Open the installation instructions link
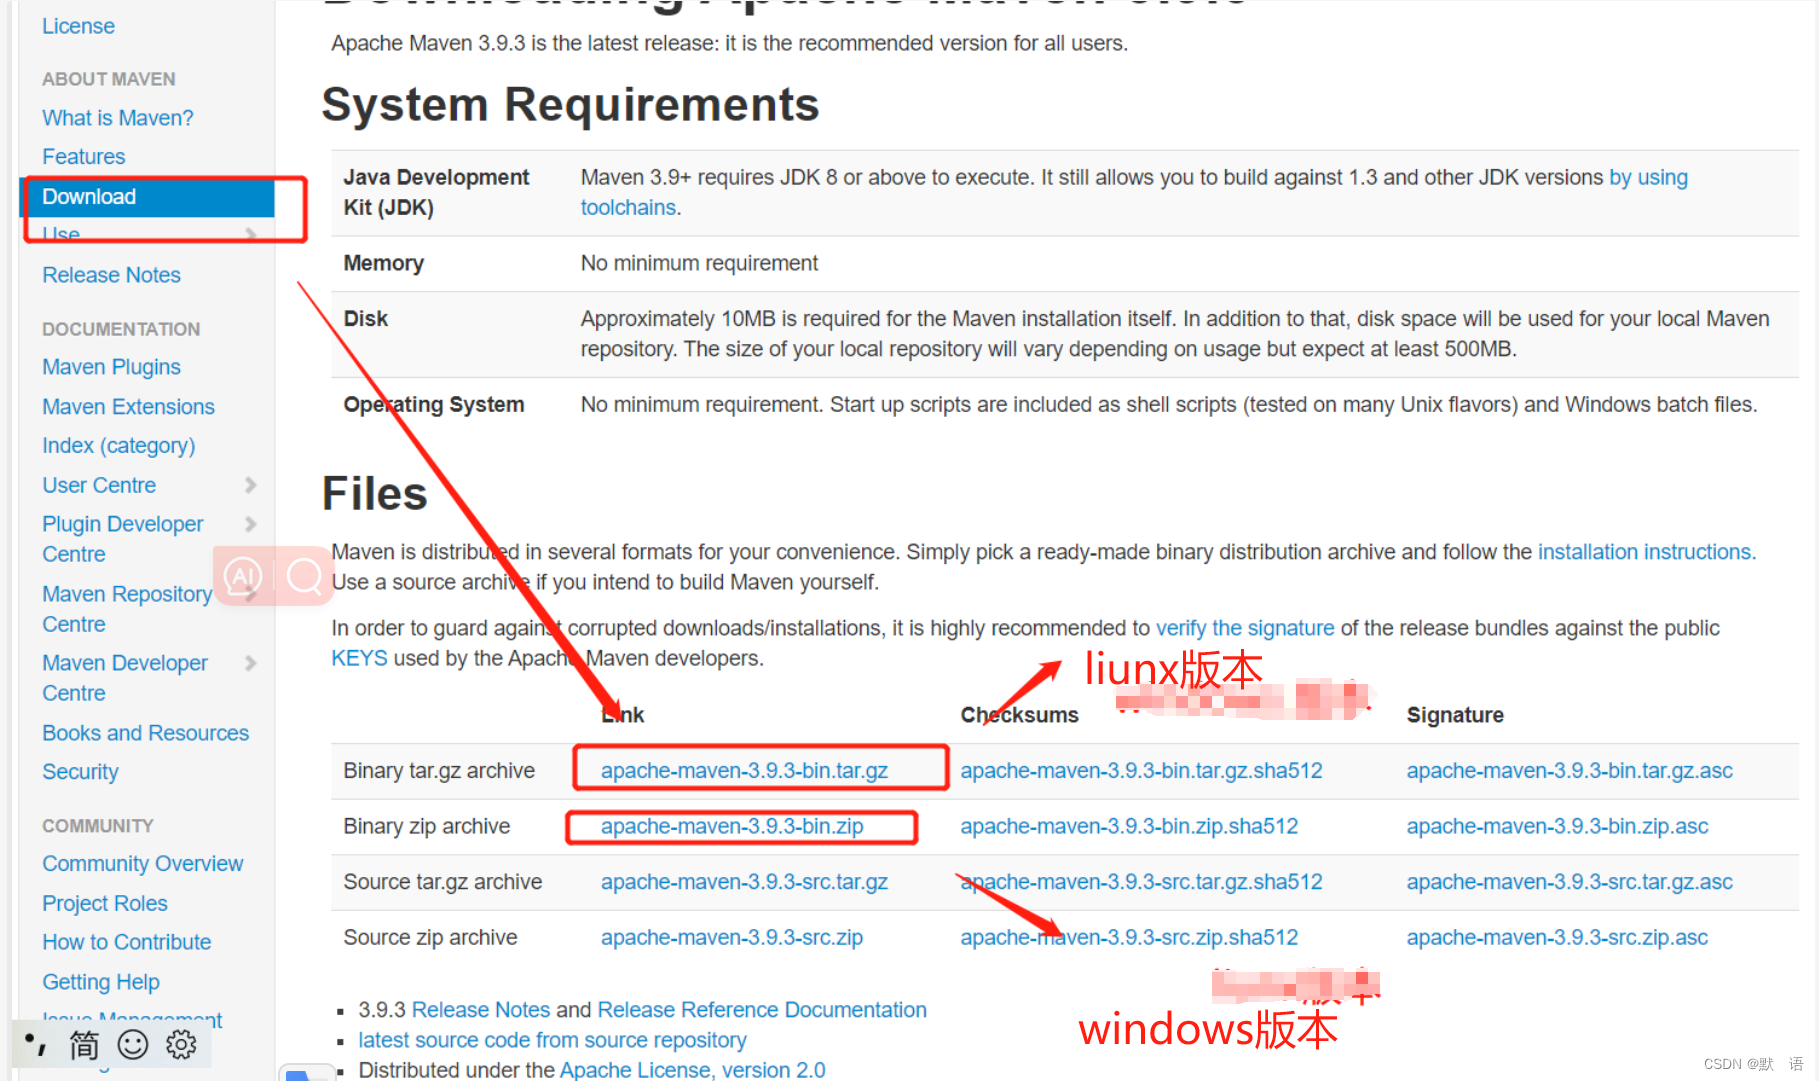The image size is (1819, 1081). click(1647, 552)
